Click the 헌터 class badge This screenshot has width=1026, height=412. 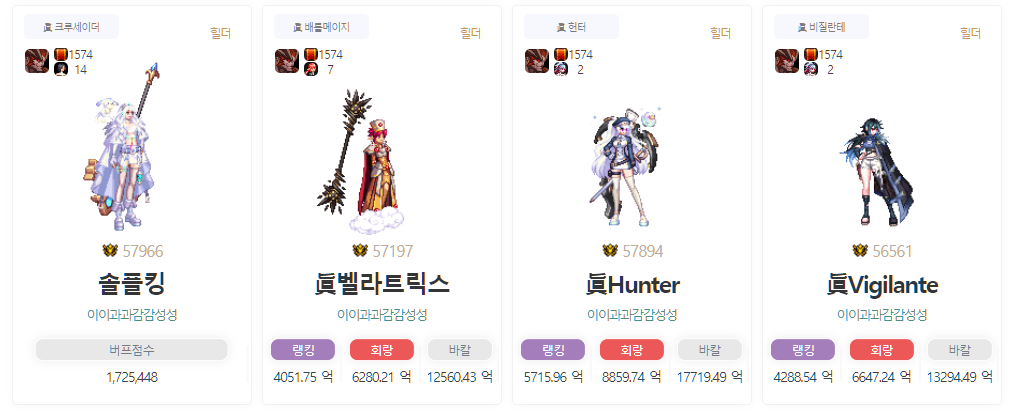click(x=571, y=27)
